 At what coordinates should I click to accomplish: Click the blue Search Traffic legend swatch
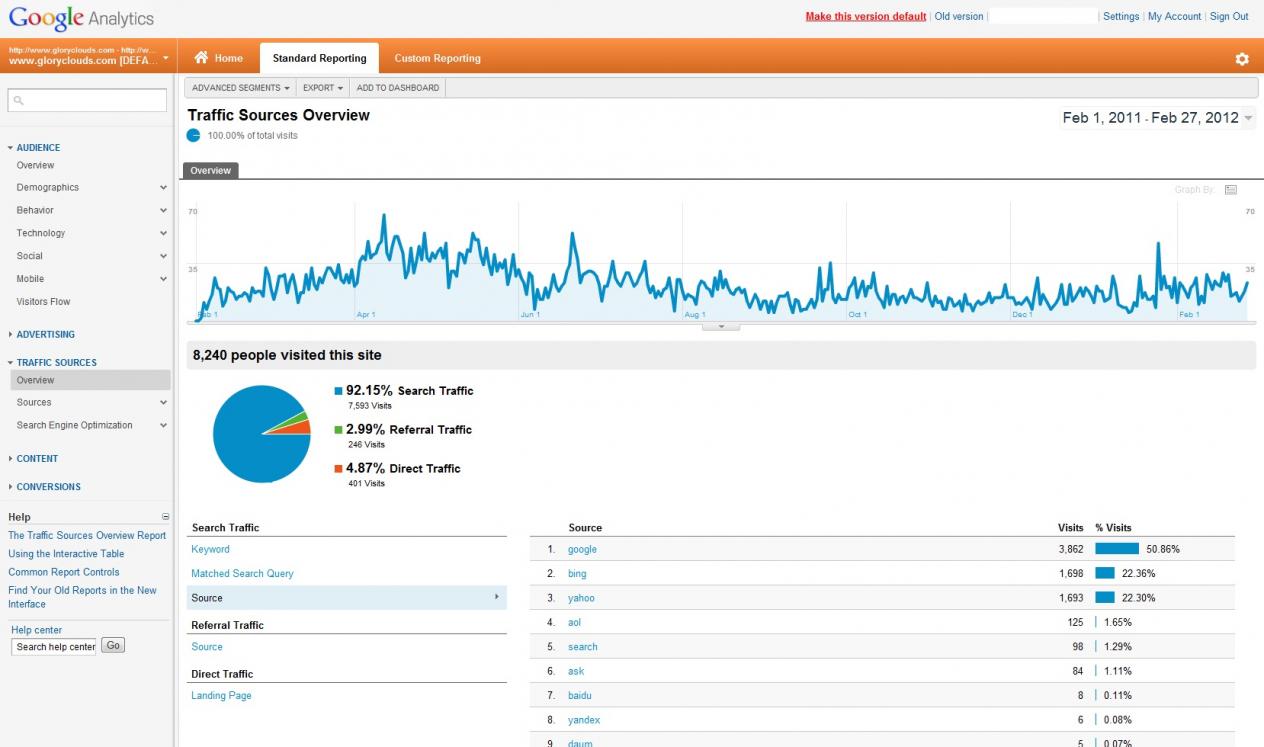tap(338, 391)
